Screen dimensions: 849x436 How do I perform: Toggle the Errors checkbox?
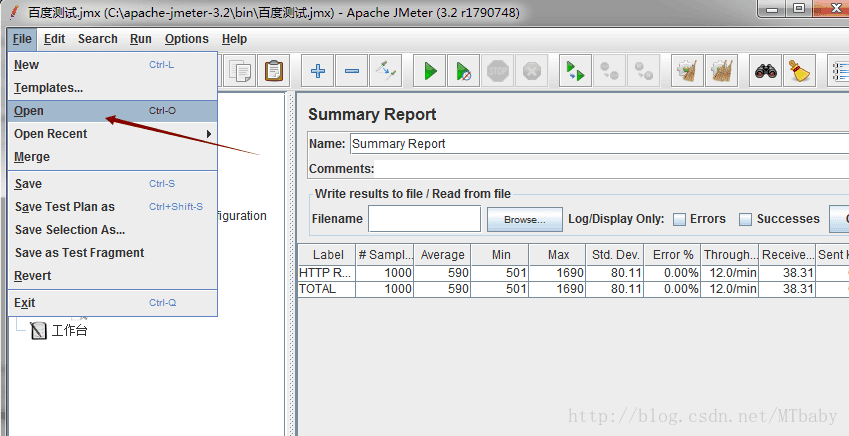click(679, 219)
